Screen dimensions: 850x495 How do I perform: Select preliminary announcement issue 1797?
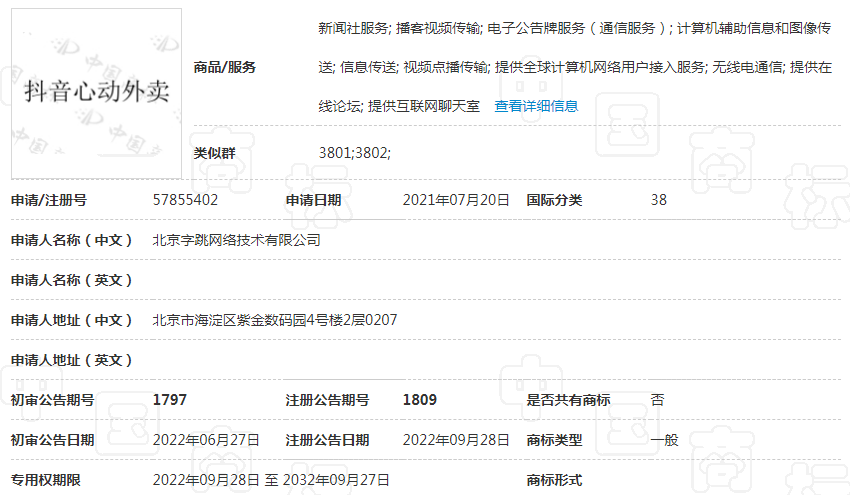click(x=170, y=400)
